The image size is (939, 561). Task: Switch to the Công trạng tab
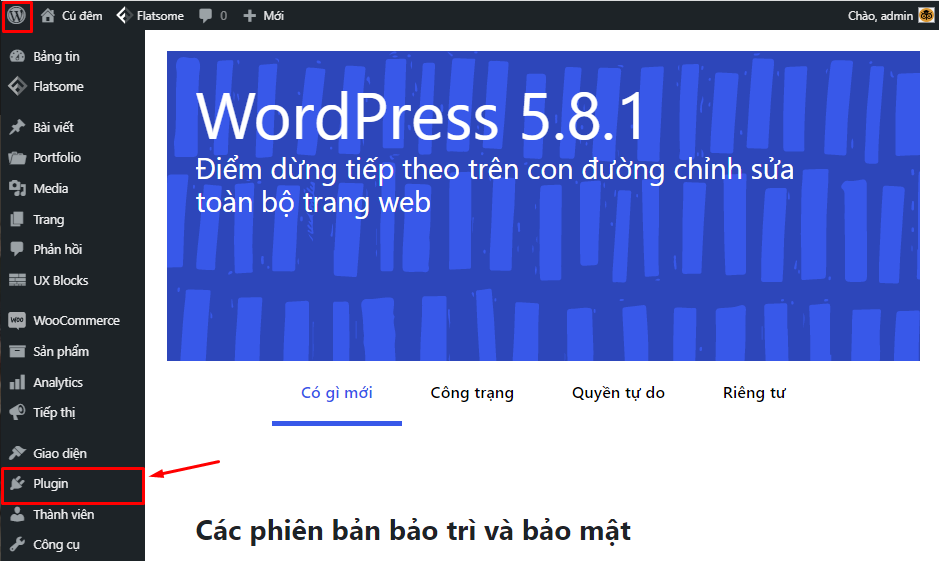click(472, 393)
